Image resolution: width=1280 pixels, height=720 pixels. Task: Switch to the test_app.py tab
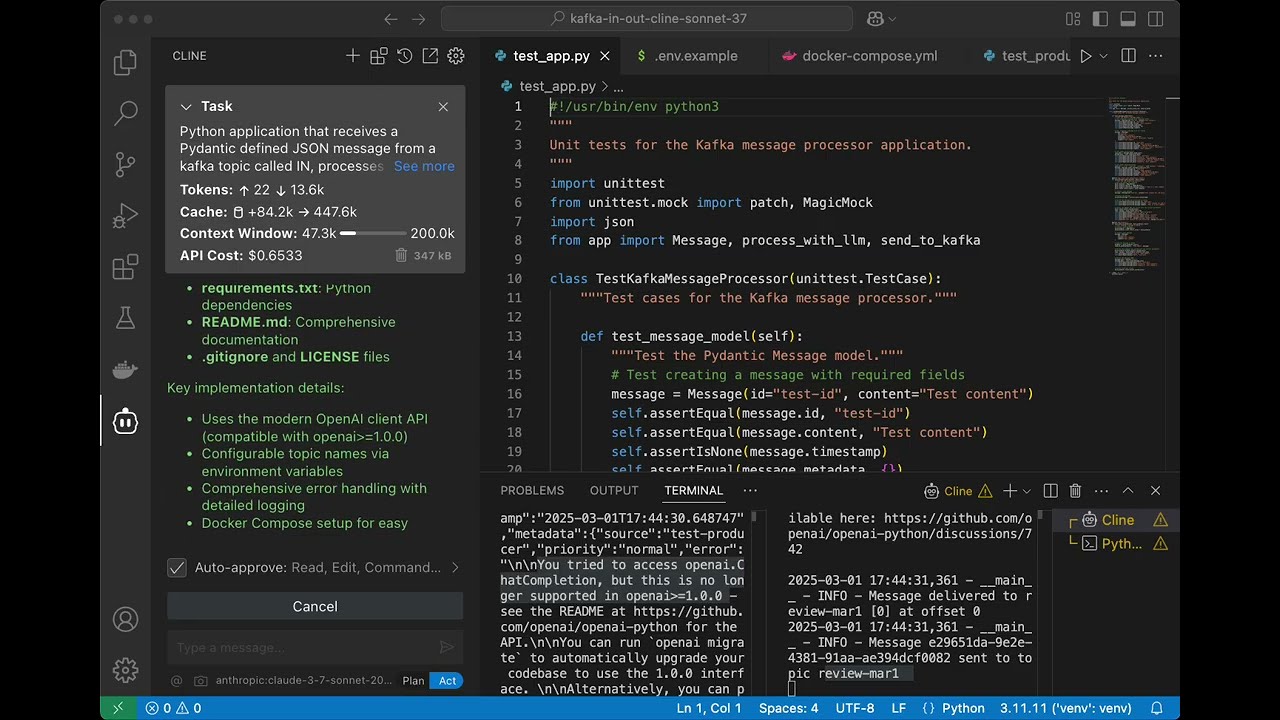(x=551, y=56)
